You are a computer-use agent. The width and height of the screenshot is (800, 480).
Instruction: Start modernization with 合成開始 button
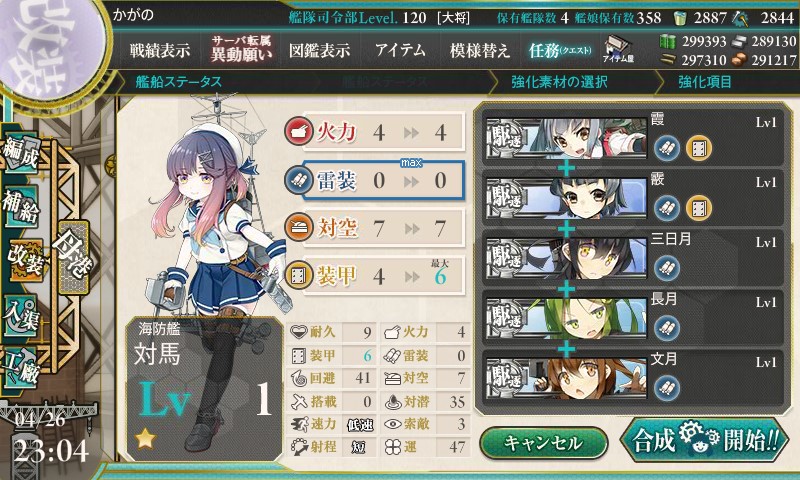pyautogui.click(x=705, y=440)
